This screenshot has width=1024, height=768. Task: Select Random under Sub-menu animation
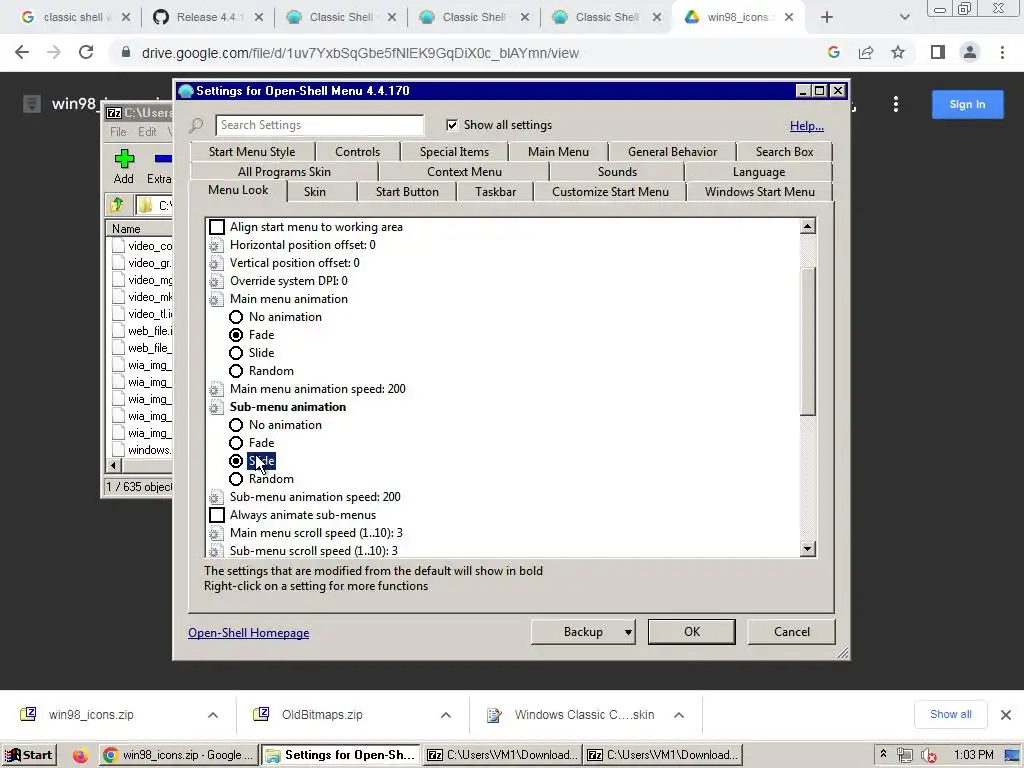[x=236, y=479]
